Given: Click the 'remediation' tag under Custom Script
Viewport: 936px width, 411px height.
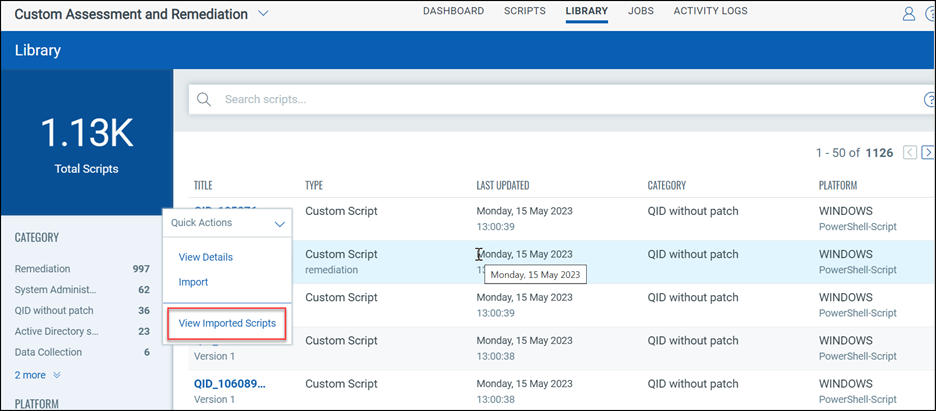Looking at the screenshot, I should coord(331,270).
